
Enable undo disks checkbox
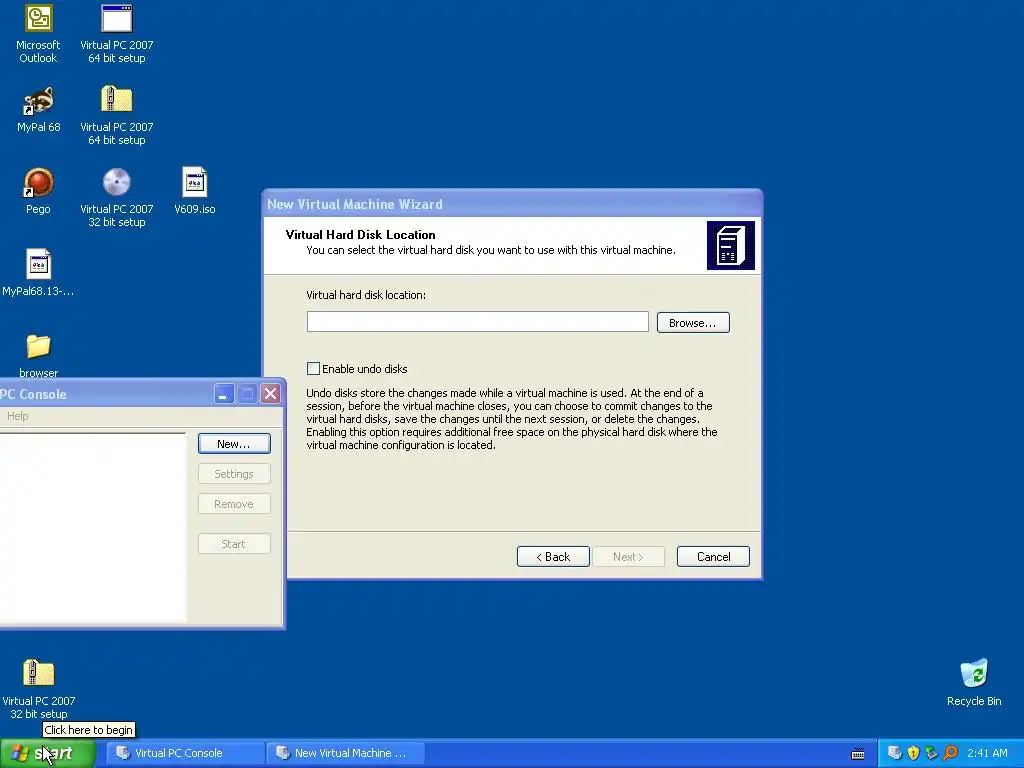pyautogui.click(x=313, y=368)
